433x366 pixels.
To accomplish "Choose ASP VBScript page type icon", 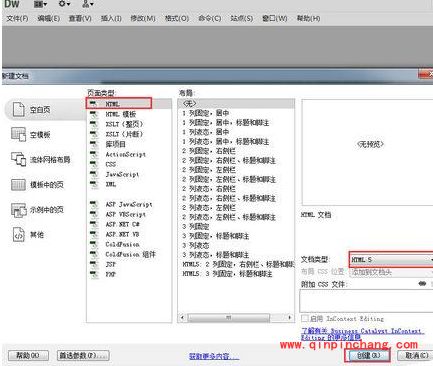I will pos(94,214).
